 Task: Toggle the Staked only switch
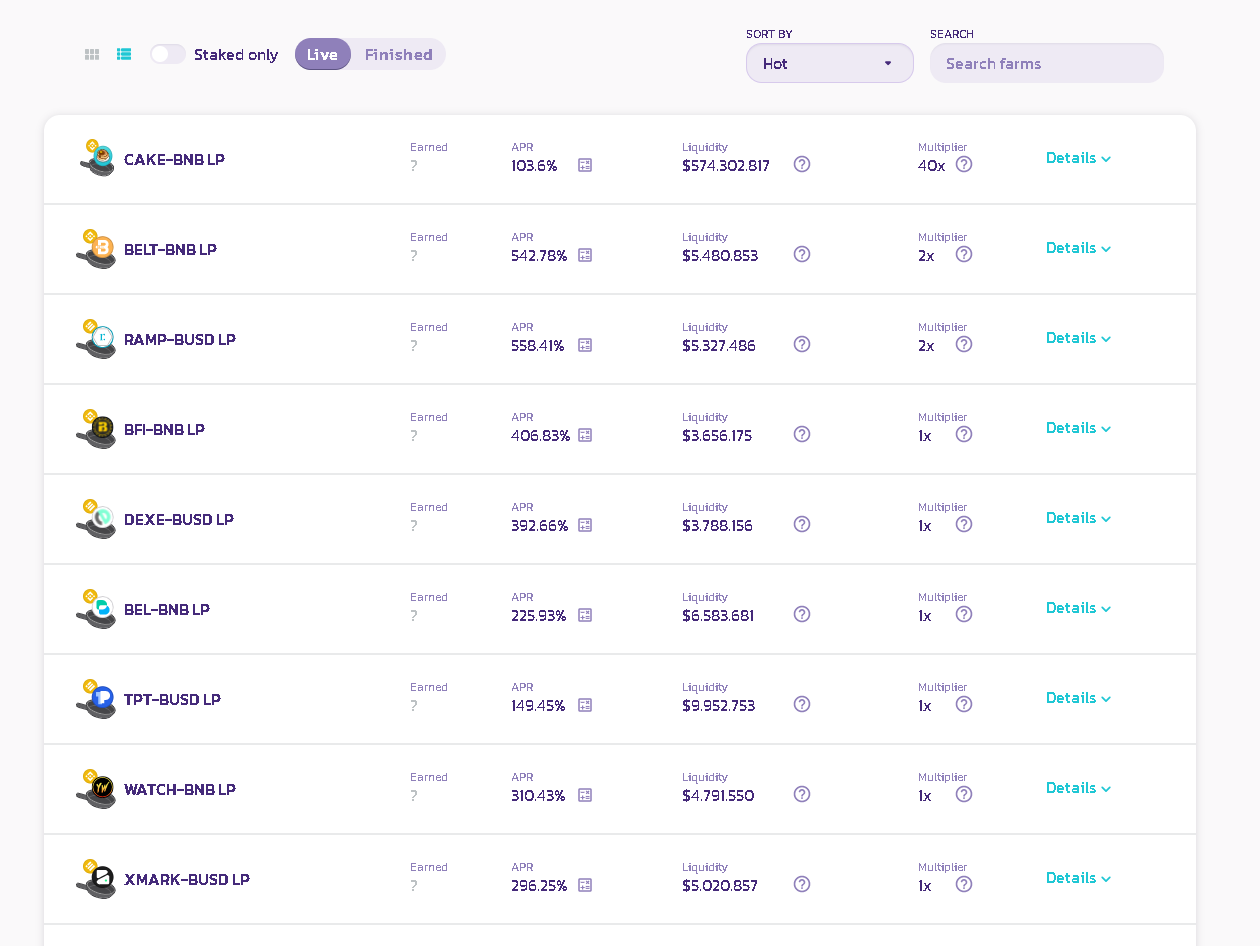click(x=168, y=54)
